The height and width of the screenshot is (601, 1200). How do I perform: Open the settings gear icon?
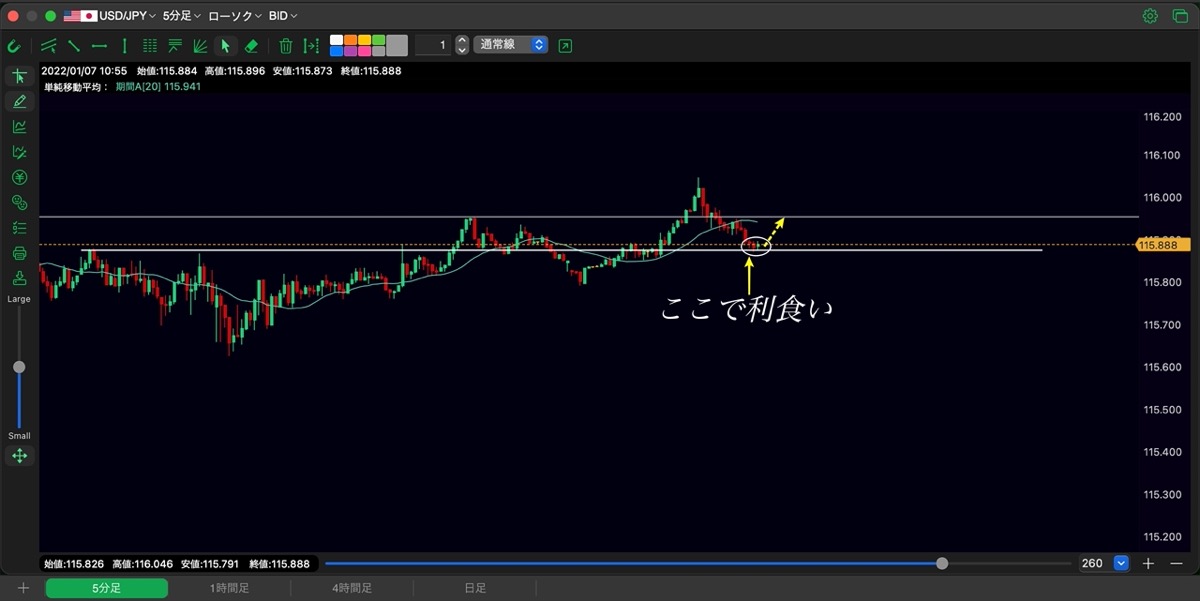pyautogui.click(x=1150, y=16)
